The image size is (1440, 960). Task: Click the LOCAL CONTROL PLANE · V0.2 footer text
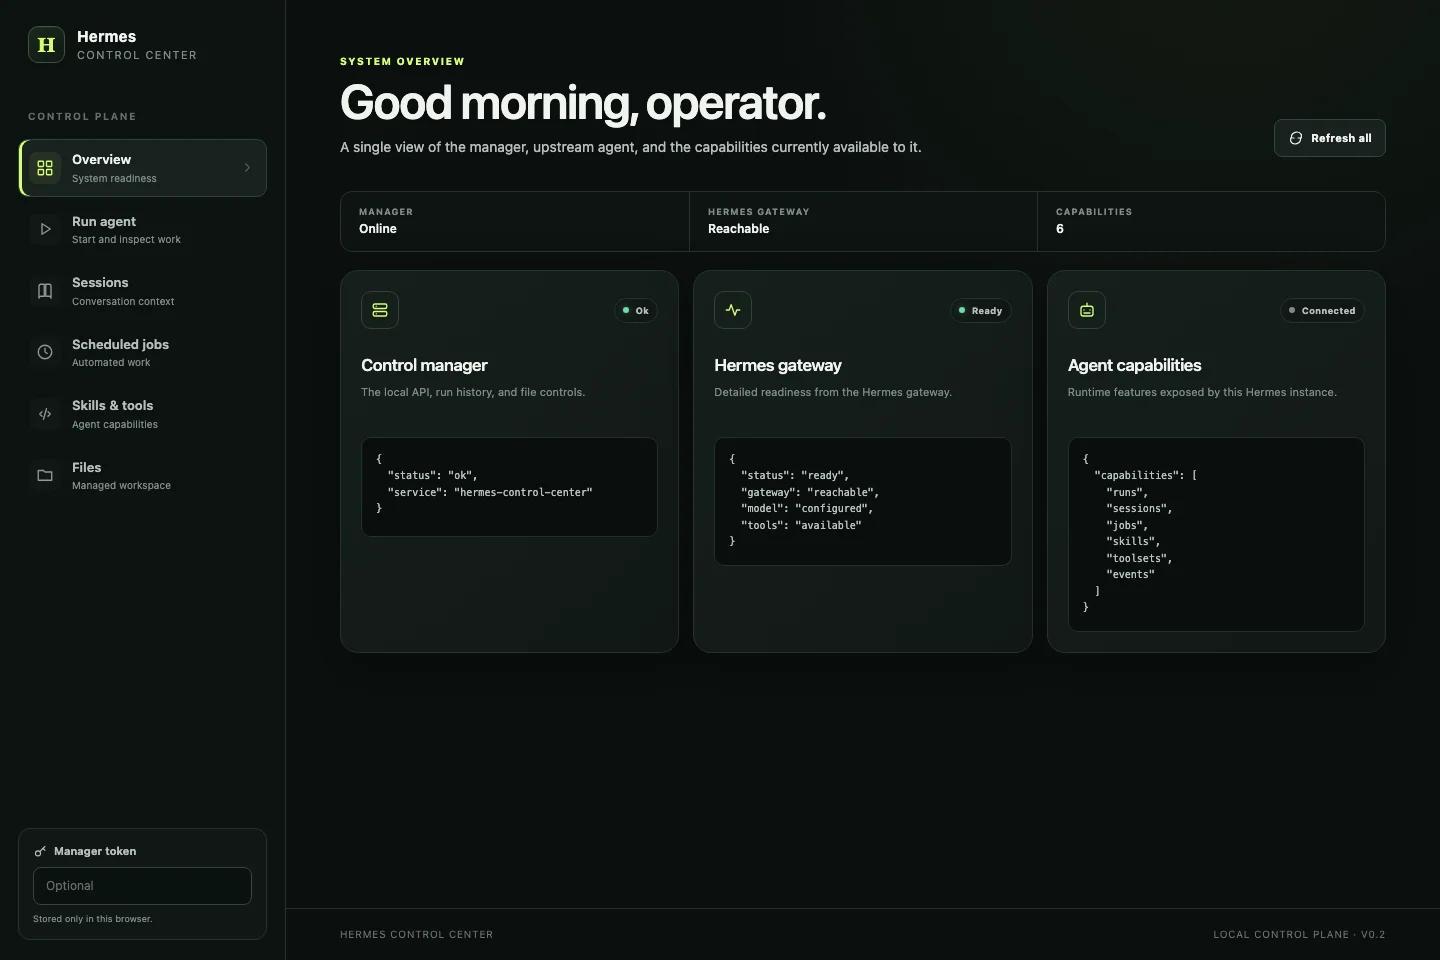[x=1299, y=934]
